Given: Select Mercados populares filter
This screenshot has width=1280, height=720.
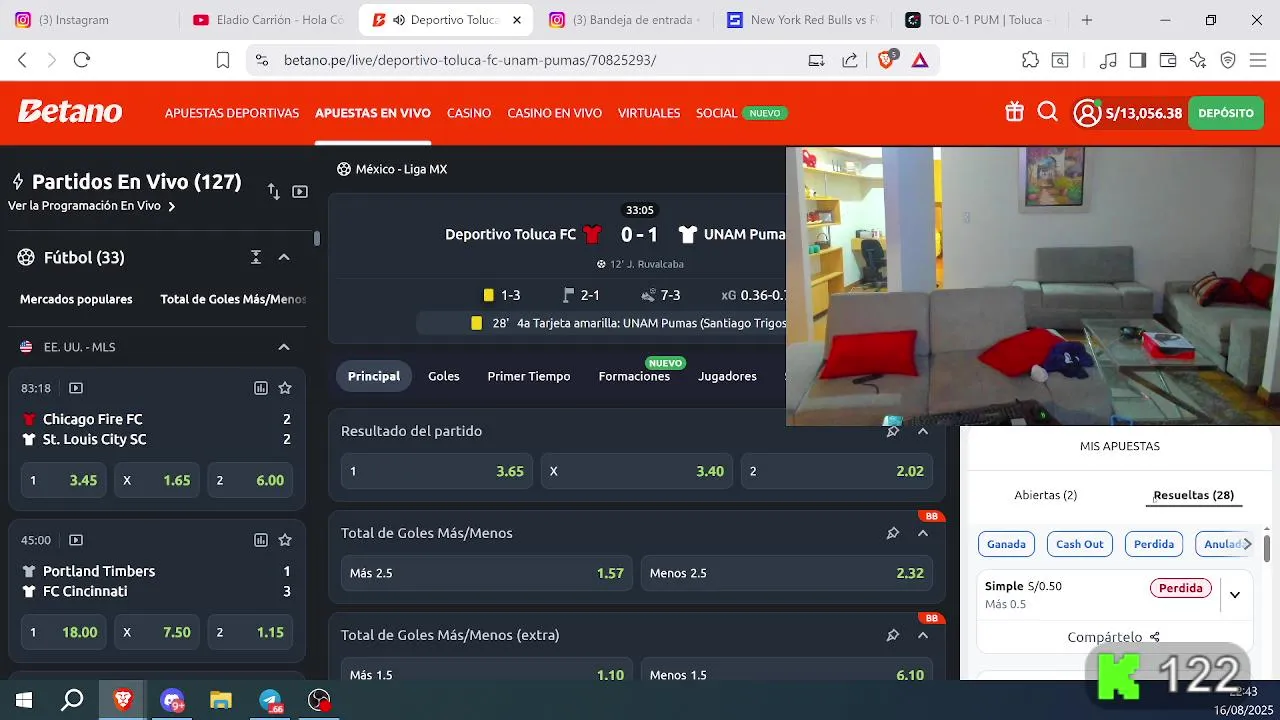Looking at the screenshot, I should pos(76,299).
